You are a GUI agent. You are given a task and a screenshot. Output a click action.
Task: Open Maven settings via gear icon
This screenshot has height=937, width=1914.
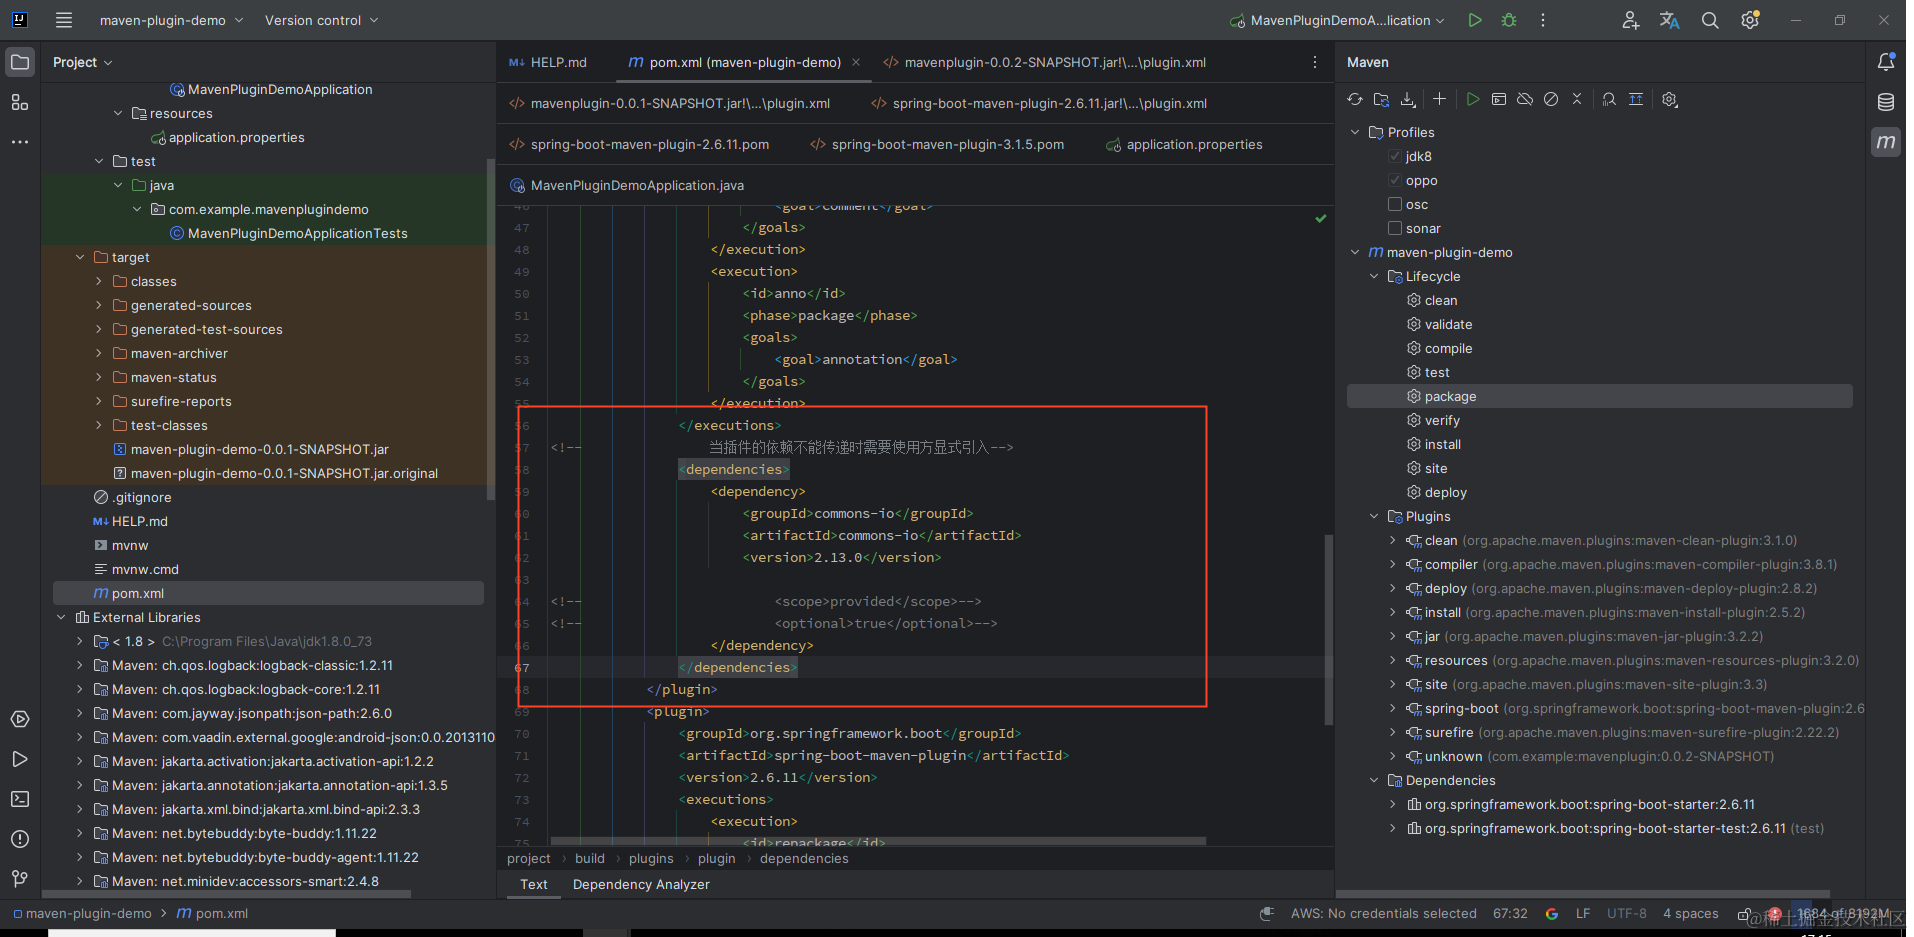tap(1669, 99)
